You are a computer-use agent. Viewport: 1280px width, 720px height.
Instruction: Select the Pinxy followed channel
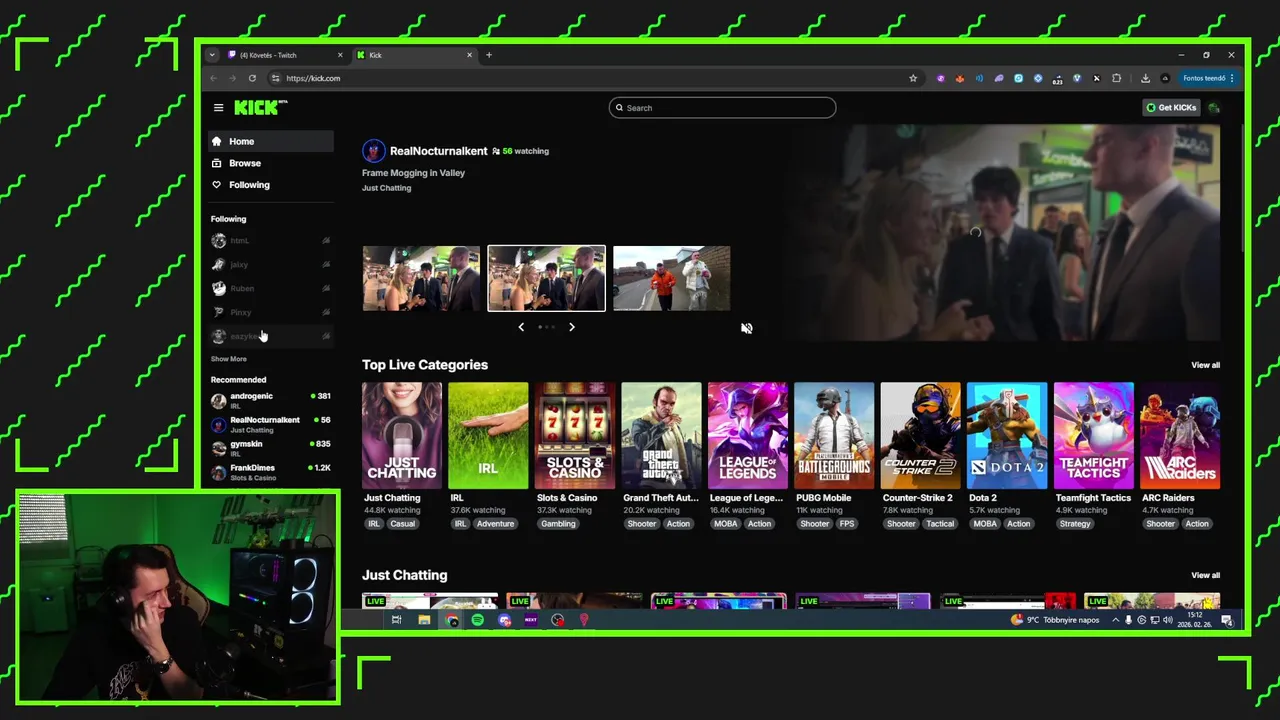pyautogui.click(x=271, y=312)
